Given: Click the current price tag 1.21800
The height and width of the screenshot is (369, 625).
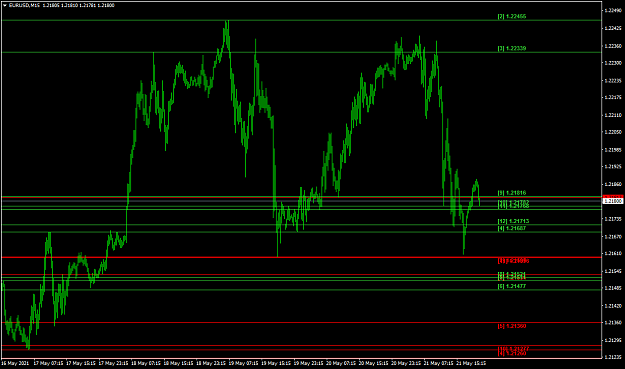Looking at the screenshot, I should pos(613,201).
